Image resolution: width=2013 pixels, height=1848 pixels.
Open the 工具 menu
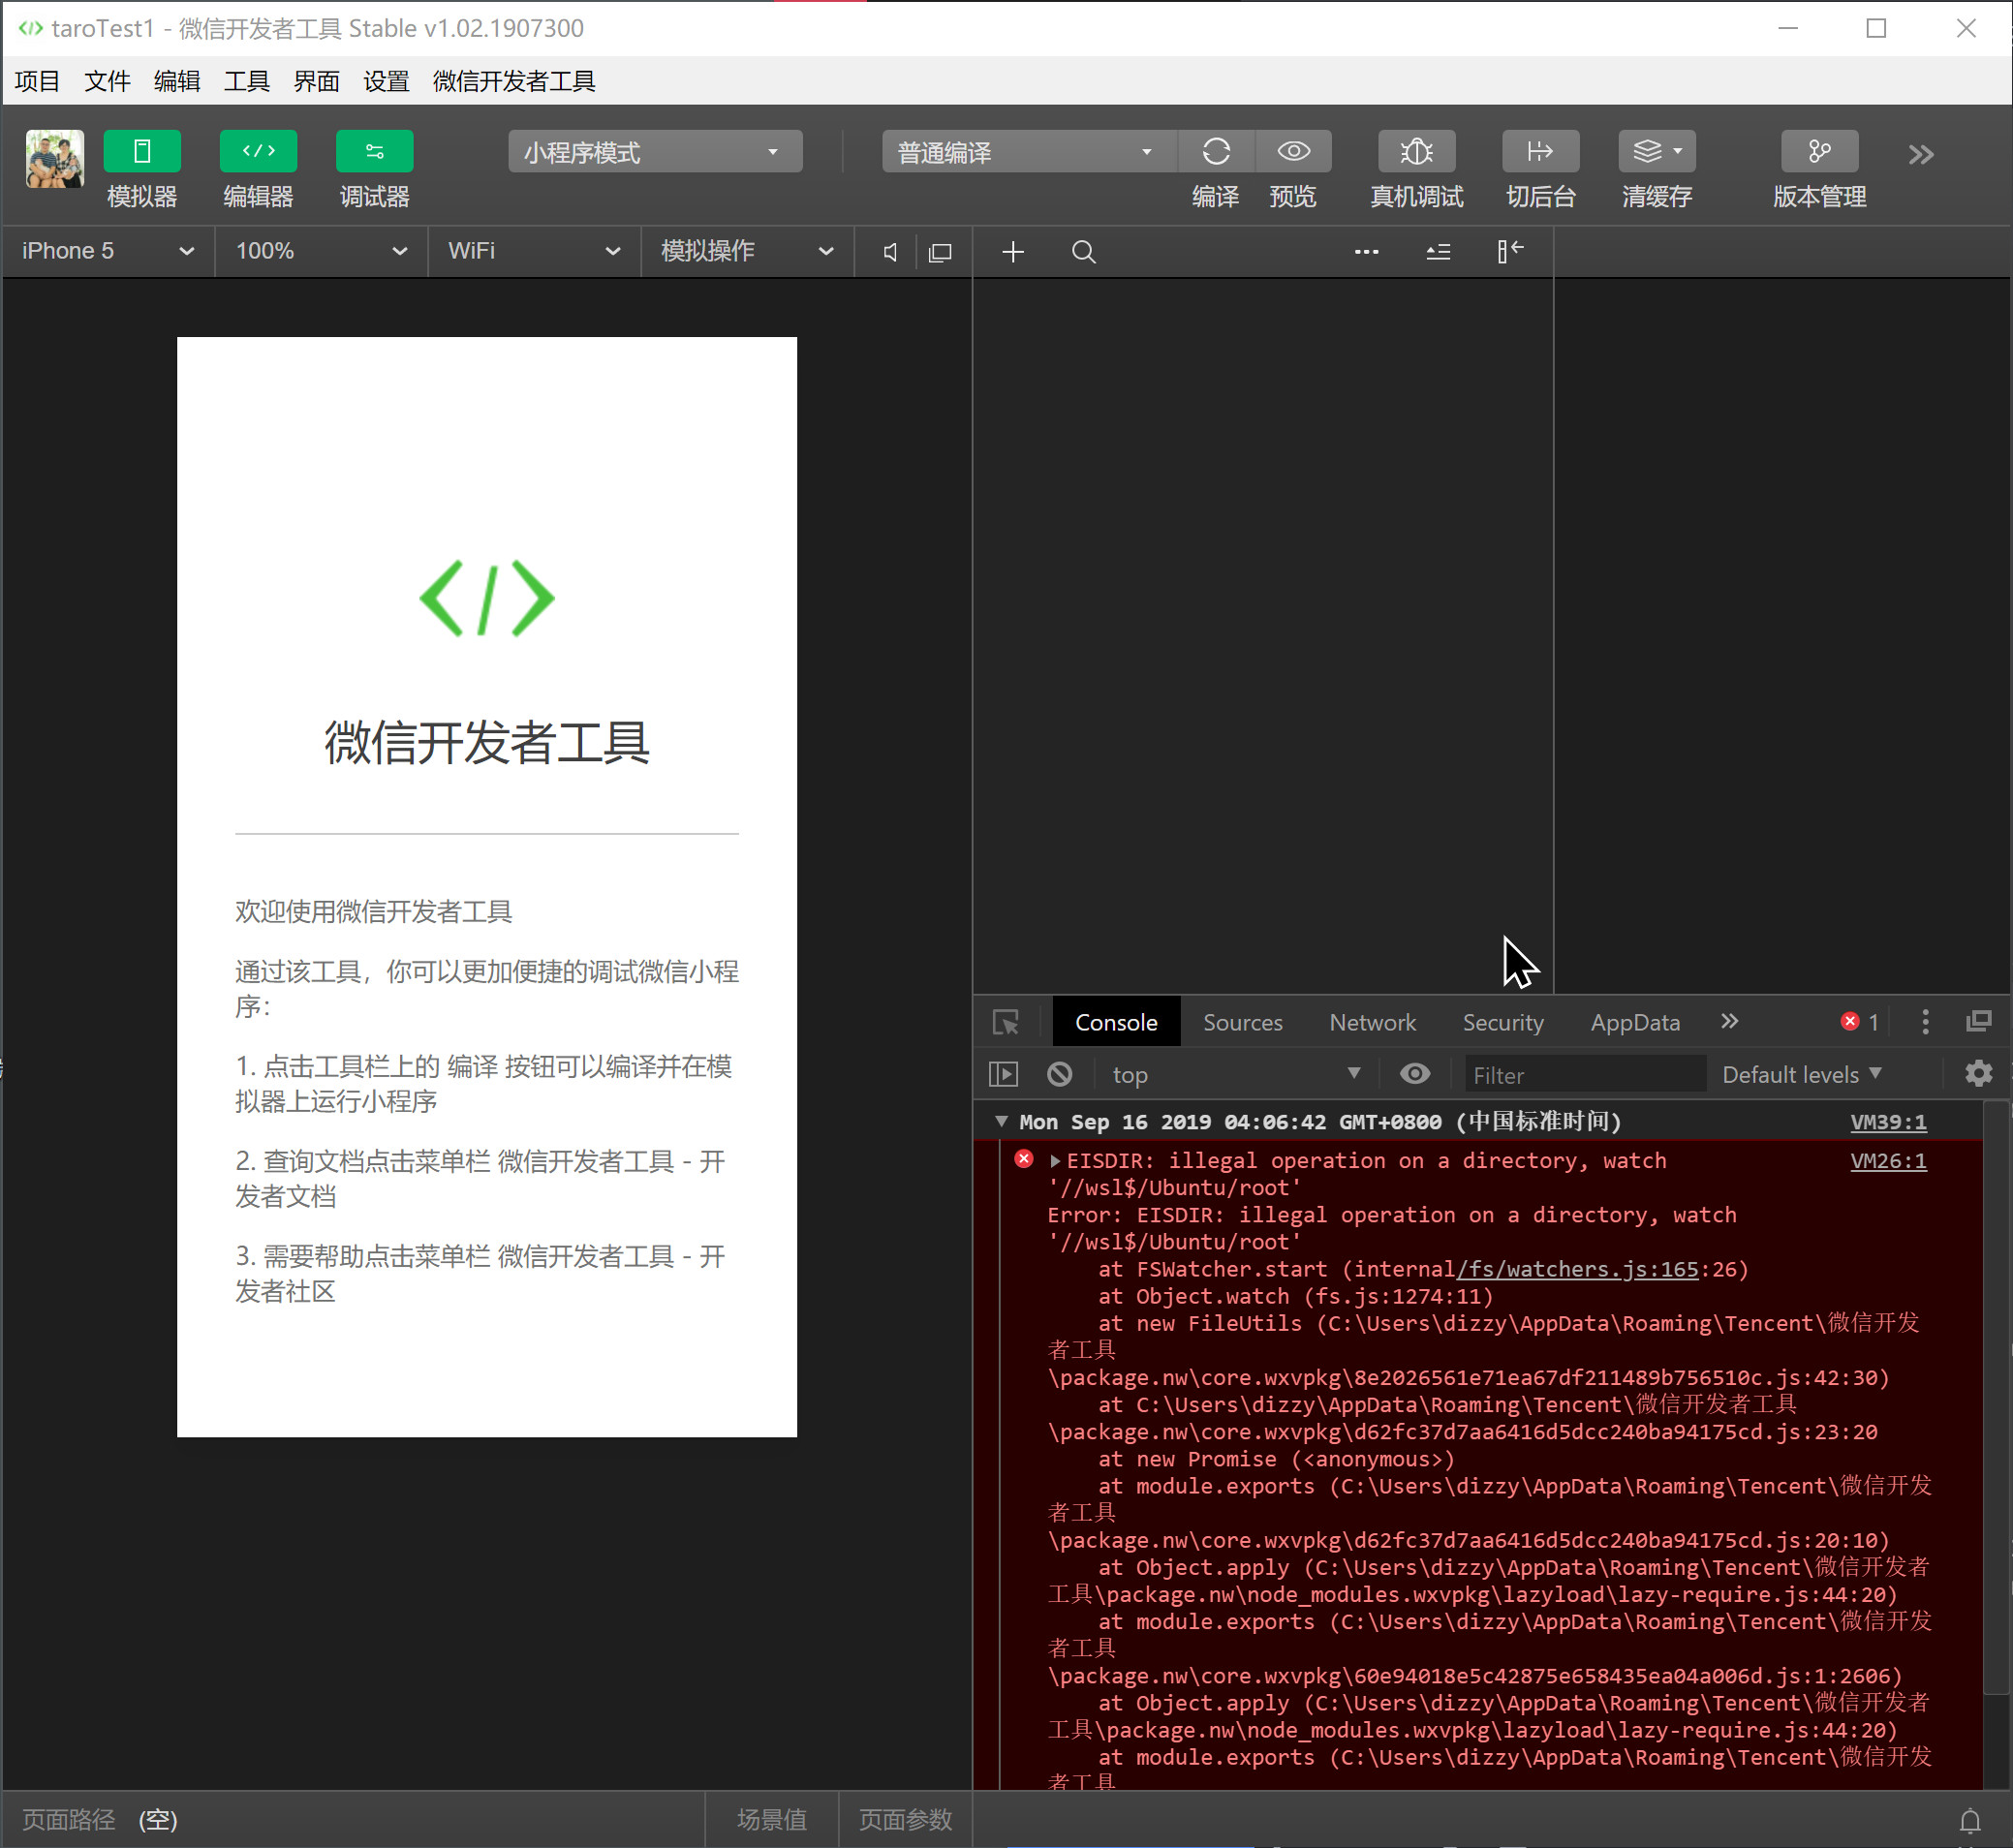[247, 81]
